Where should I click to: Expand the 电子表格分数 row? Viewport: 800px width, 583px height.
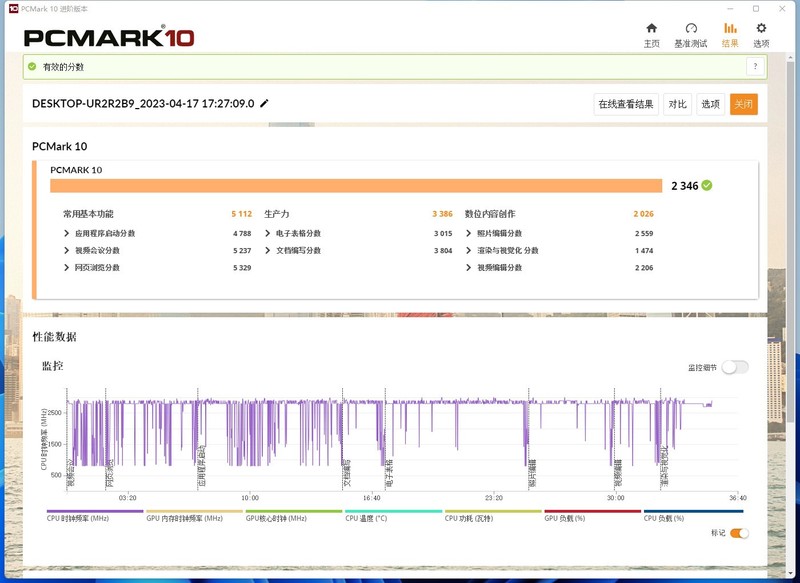[x=268, y=233]
